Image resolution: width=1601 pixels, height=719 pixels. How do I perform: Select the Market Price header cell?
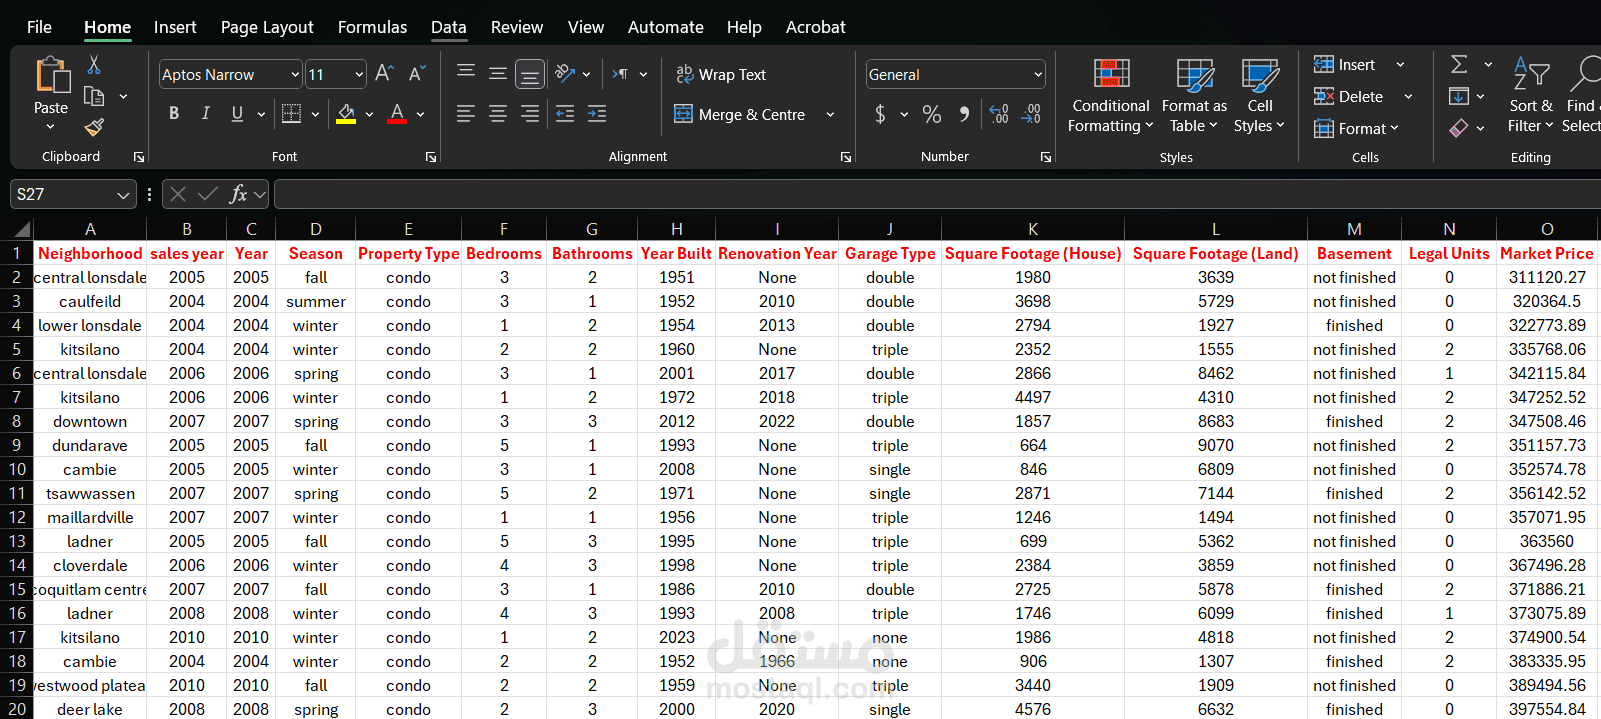tap(1547, 253)
